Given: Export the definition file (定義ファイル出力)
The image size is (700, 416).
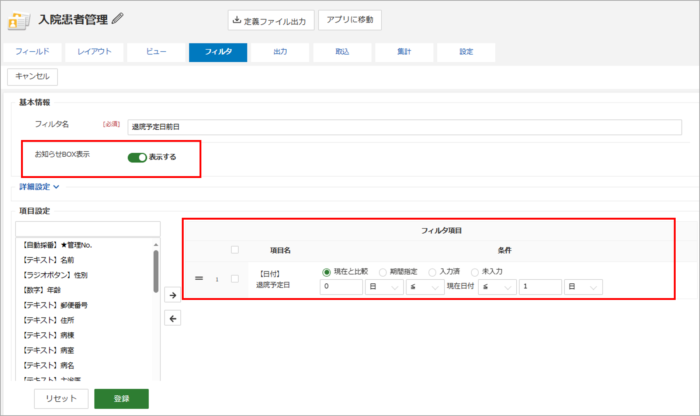Looking at the screenshot, I should coord(271,21).
